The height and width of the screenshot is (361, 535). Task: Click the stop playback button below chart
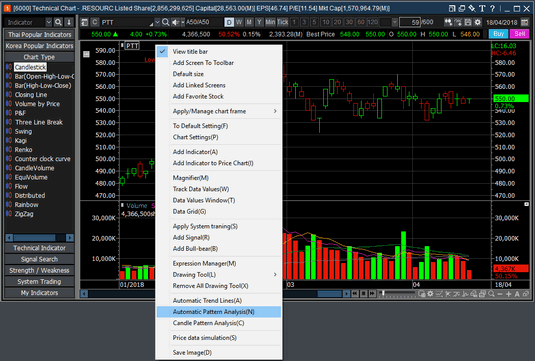363,293
